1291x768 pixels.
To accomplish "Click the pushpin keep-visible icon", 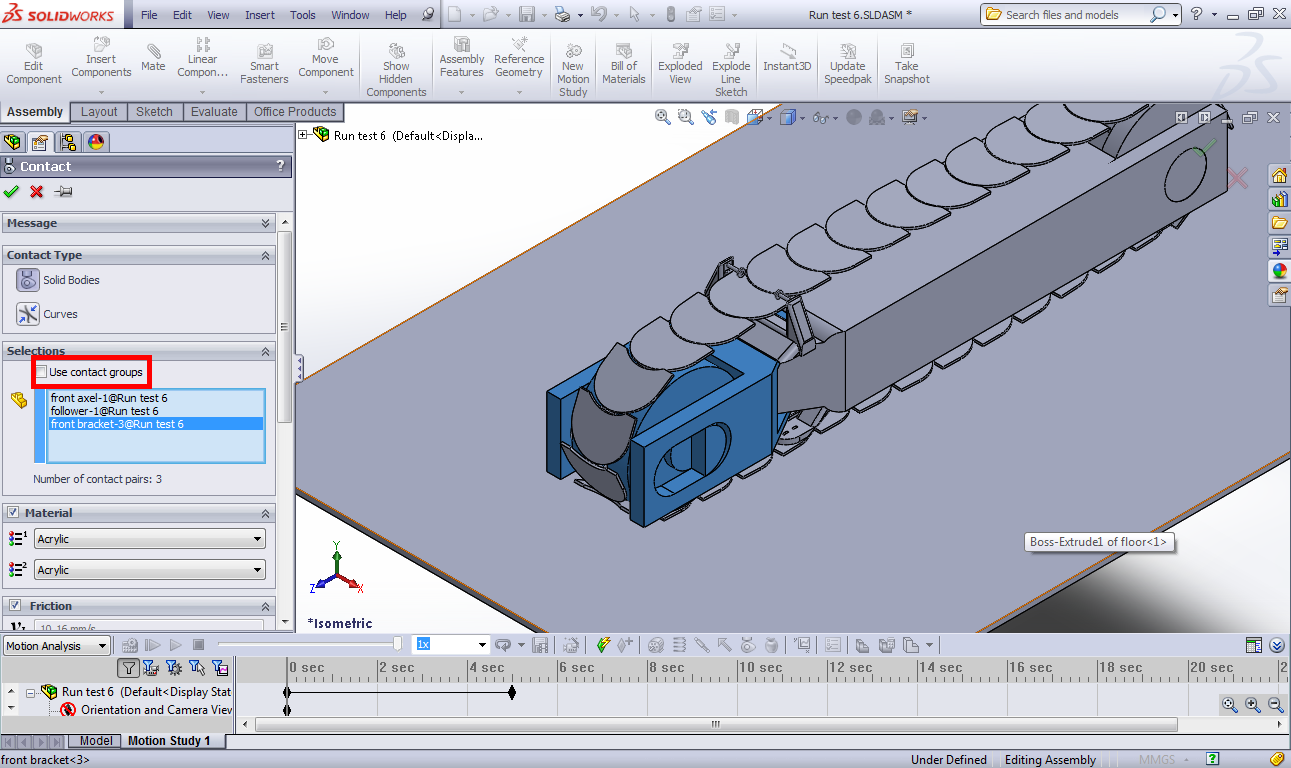I will (63, 191).
